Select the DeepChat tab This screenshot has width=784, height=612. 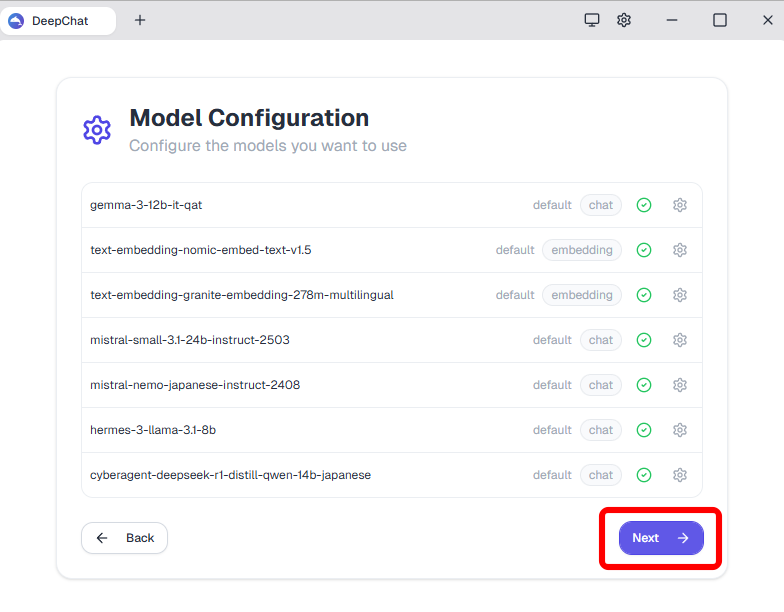pyautogui.click(x=58, y=21)
